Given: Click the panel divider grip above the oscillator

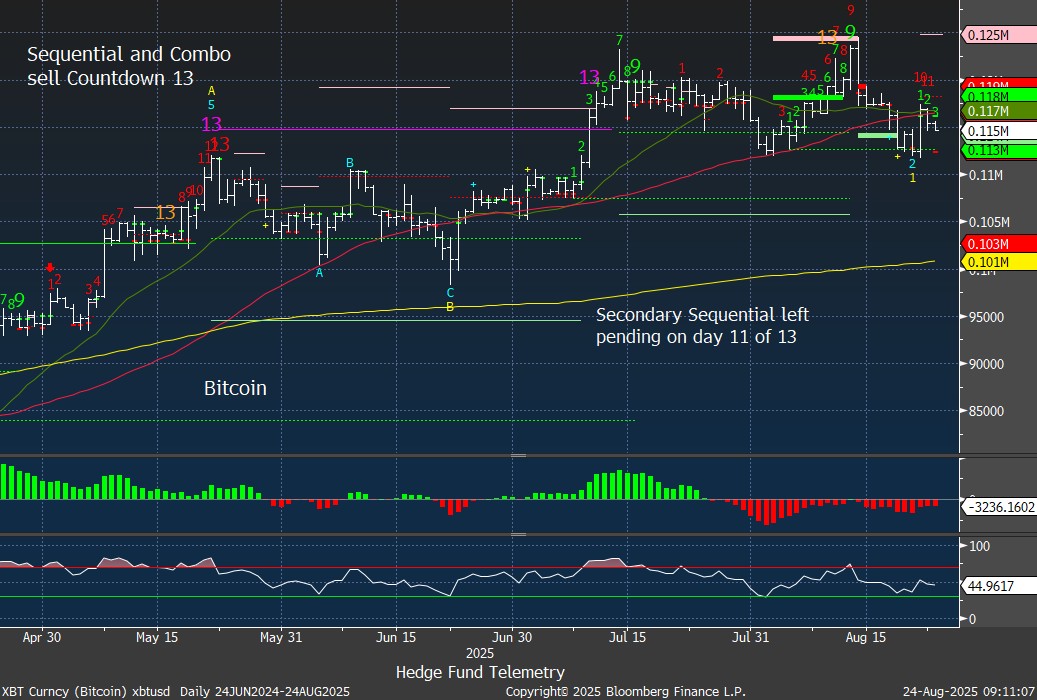Looking at the screenshot, I should [518, 534].
